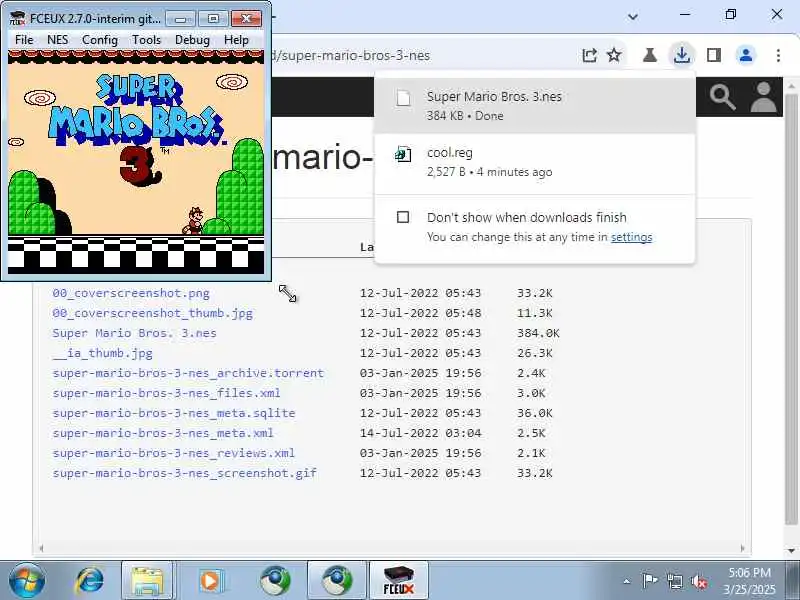Download Super Mario Bros. 3.nes from file list
Screen dimensions: 800x600
click(134, 333)
